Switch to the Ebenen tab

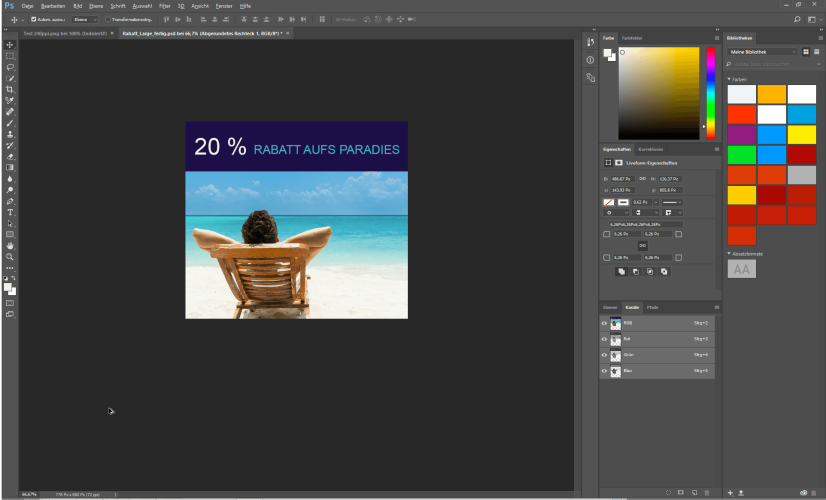[x=610, y=307]
